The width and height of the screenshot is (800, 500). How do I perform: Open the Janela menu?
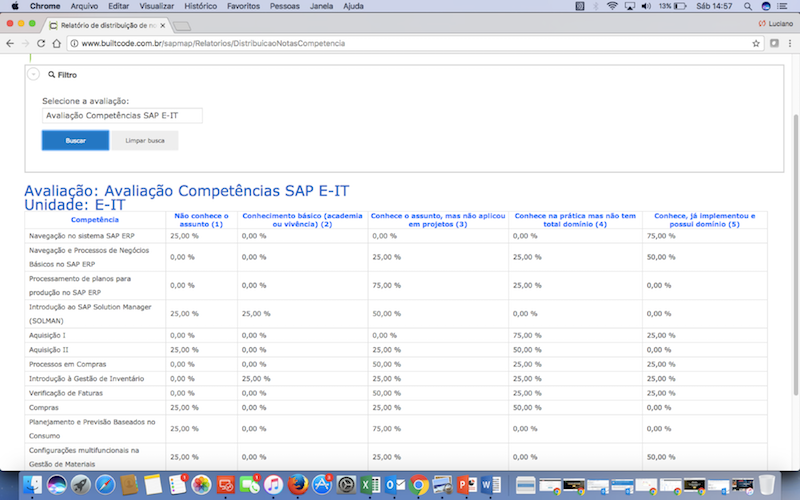tap(321, 6)
